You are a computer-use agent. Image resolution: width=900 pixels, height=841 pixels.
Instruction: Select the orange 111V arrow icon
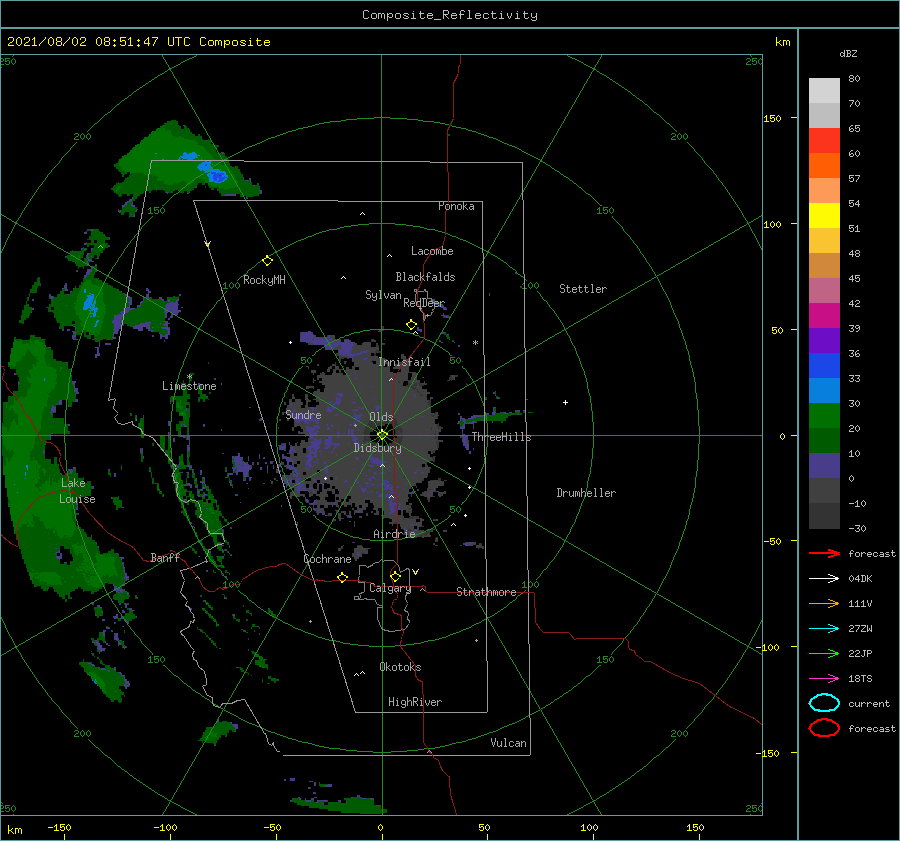click(824, 603)
